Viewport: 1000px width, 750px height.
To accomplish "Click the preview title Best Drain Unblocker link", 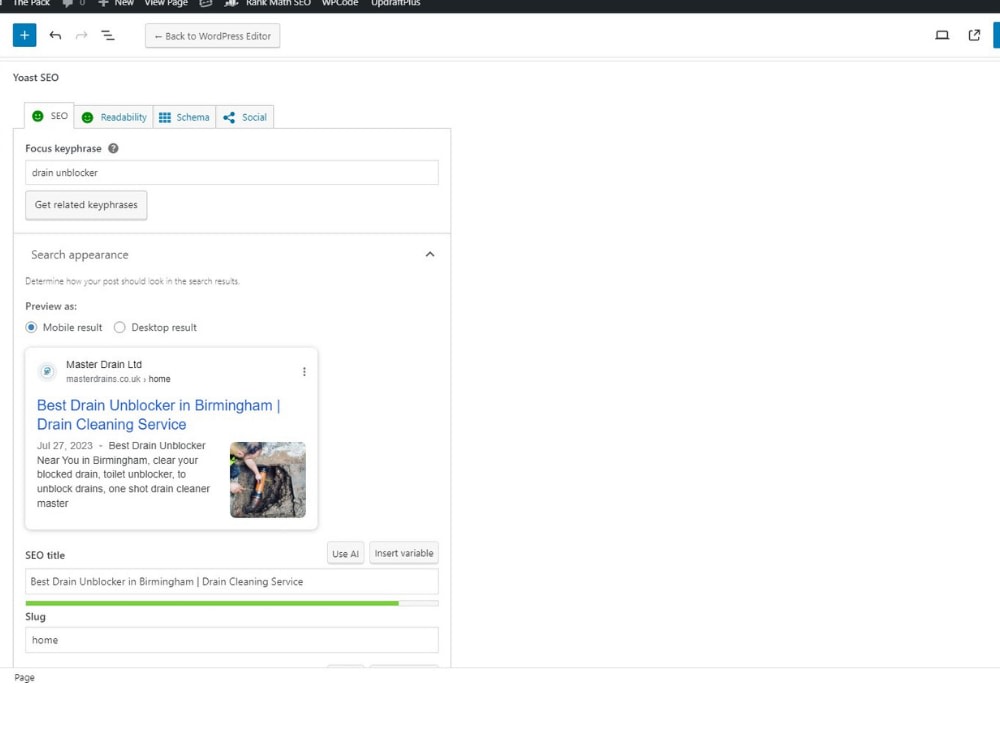I will coord(158,415).
